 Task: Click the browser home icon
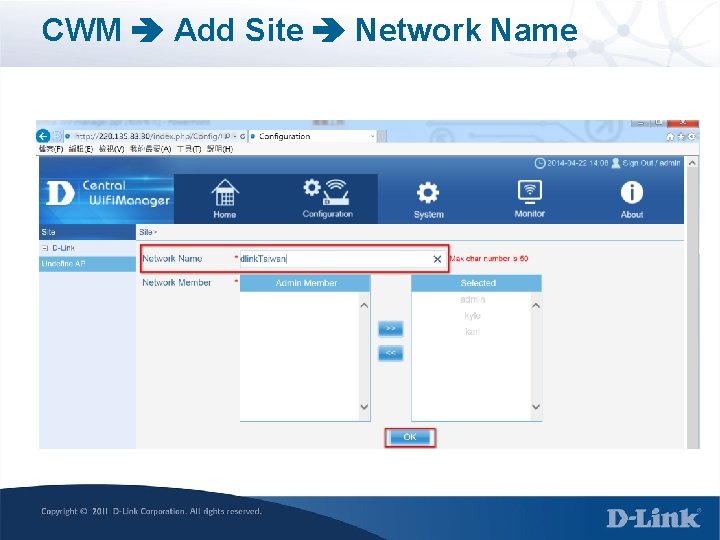click(670, 136)
